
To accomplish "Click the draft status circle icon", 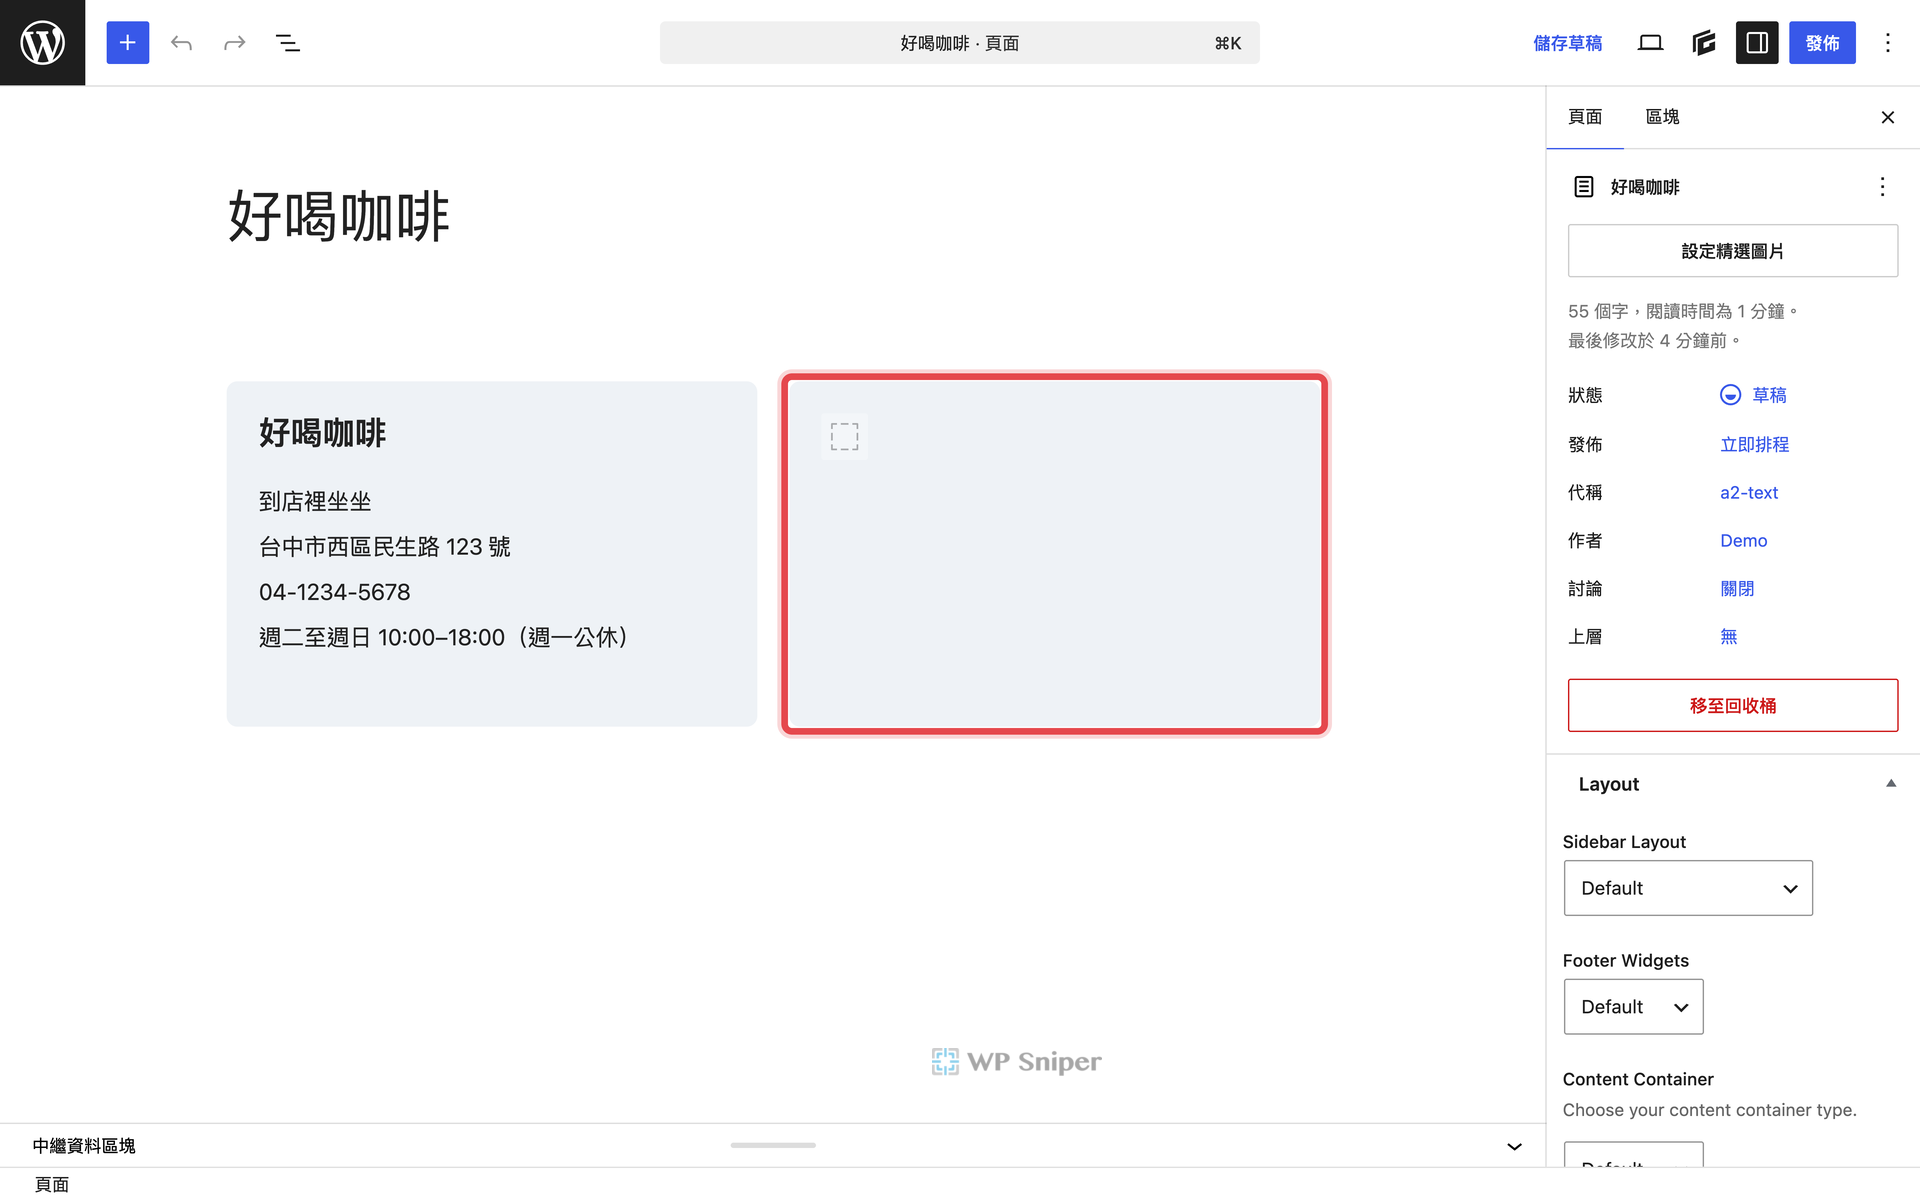I will [x=1730, y=395].
